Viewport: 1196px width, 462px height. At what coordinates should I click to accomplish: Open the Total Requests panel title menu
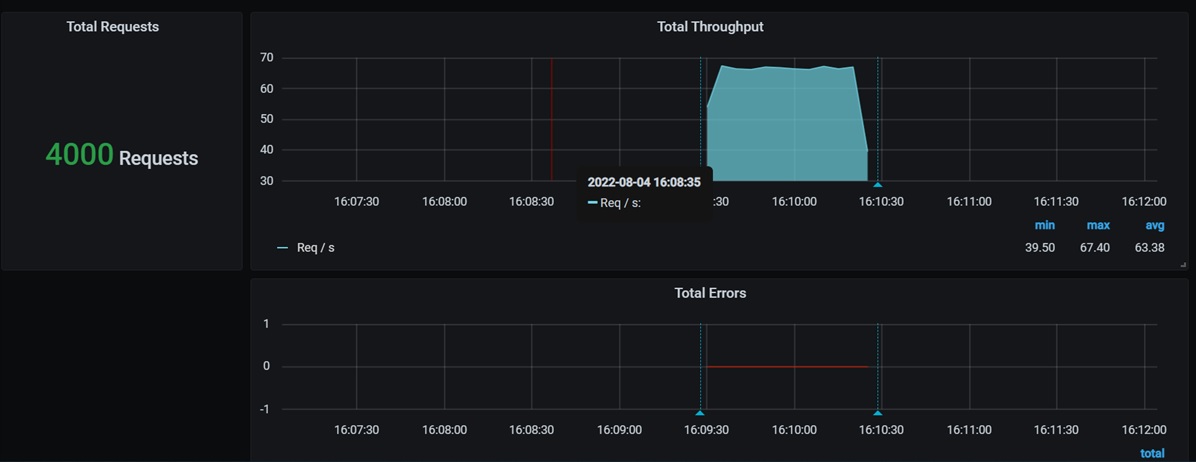[112, 27]
